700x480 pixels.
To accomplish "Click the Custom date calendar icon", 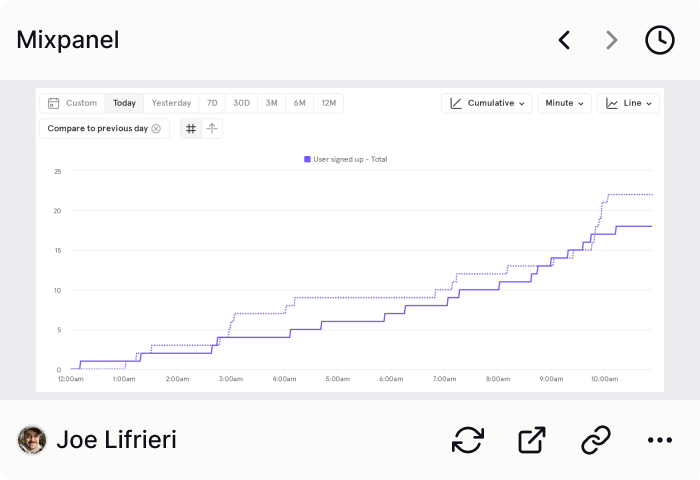I will [54, 103].
